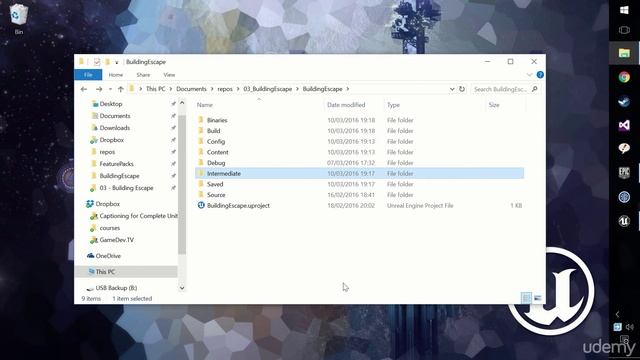Go forward with the forward arrow

tap(99, 89)
